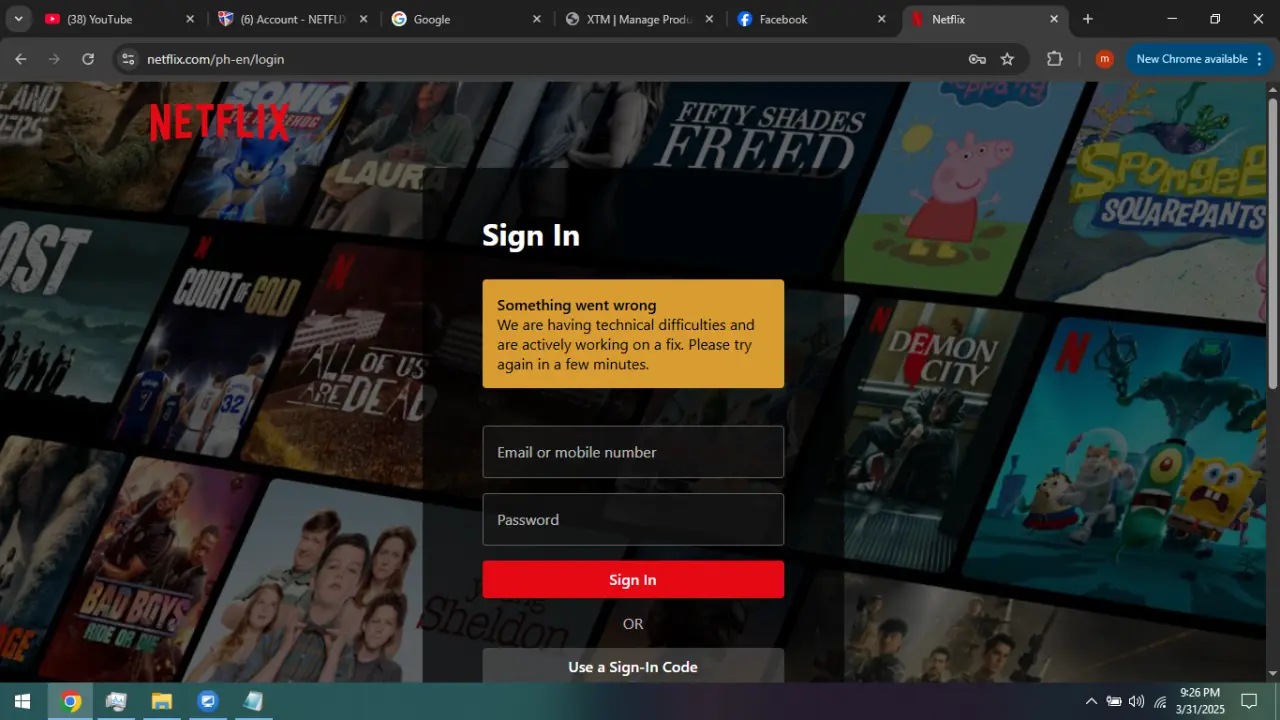Reload the Netflix login page
Image resolution: width=1280 pixels, height=720 pixels.
pyautogui.click(x=88, y=59)
